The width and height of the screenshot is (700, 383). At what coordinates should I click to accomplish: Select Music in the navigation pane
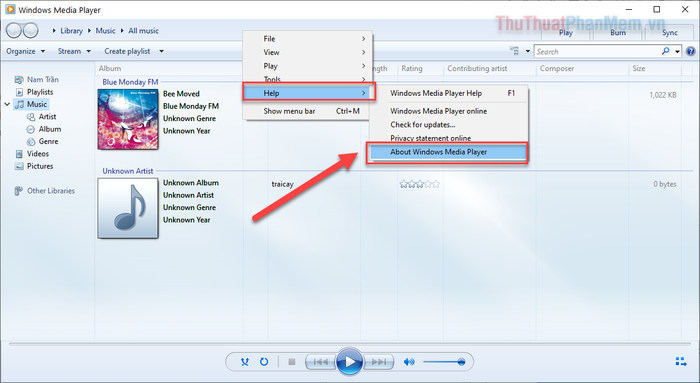pyautogui.click(x=31, y=104)
